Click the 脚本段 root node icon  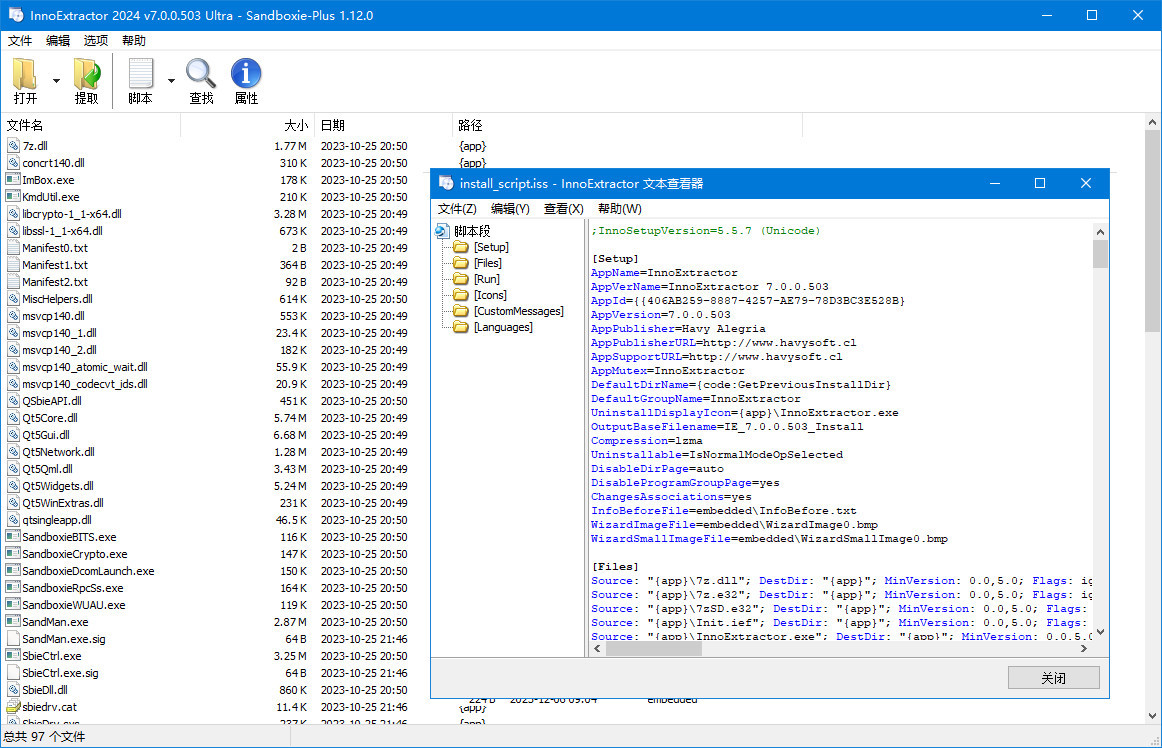click(442, 229)
